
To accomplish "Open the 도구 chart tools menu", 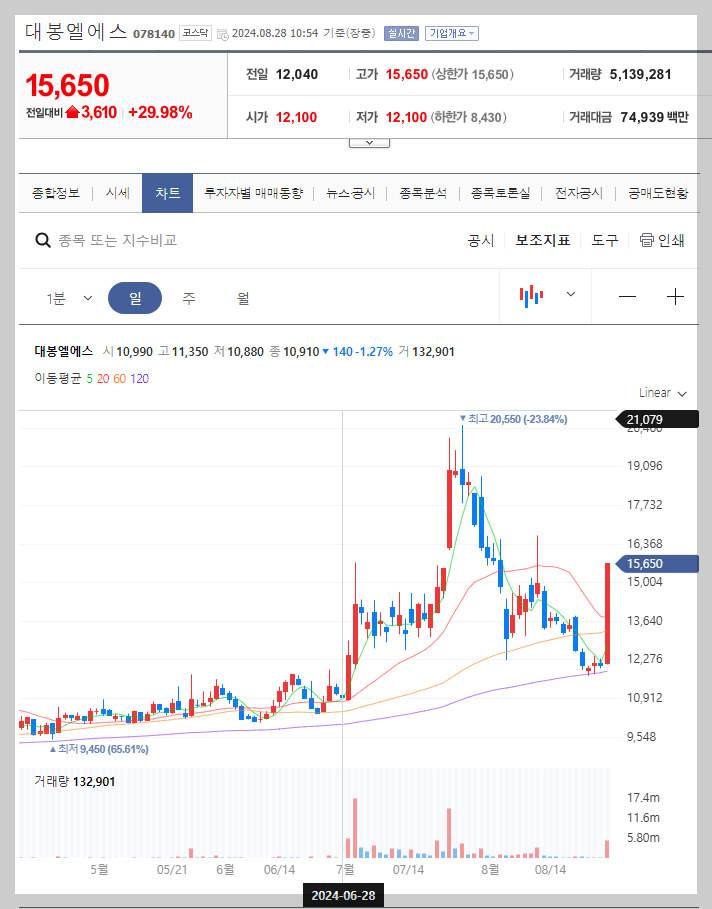I will coord(604,240).
